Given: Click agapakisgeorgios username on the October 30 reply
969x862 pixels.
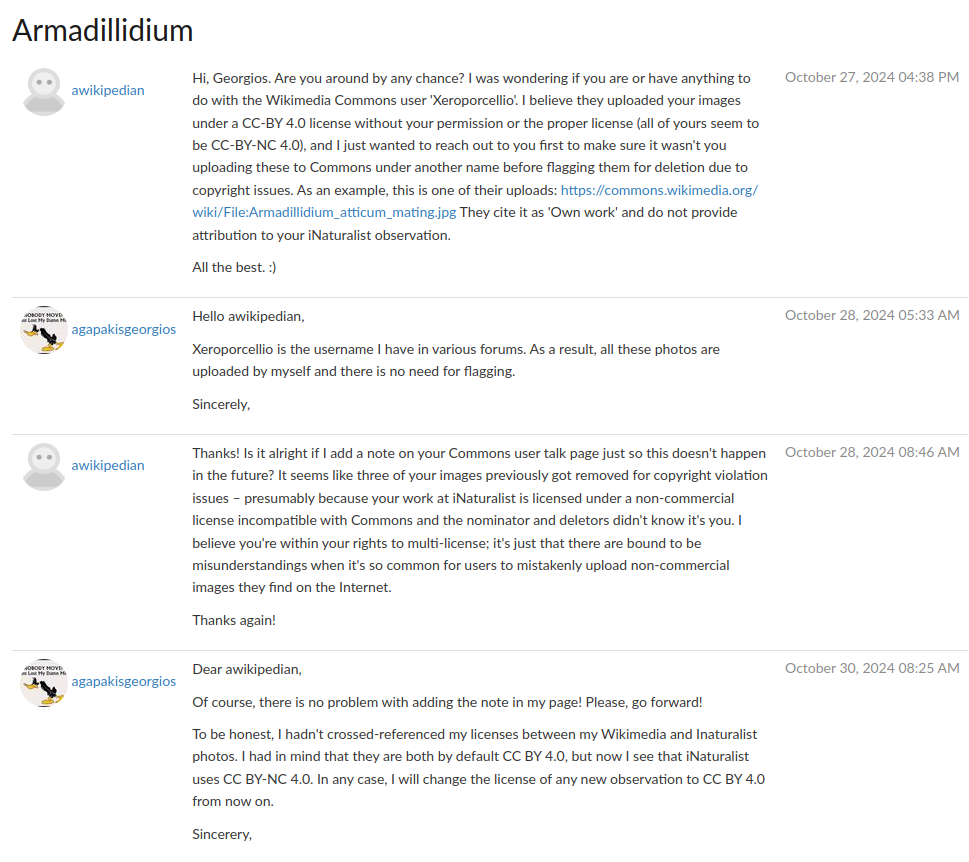Looking at the screenshot, I should point(124,681).
